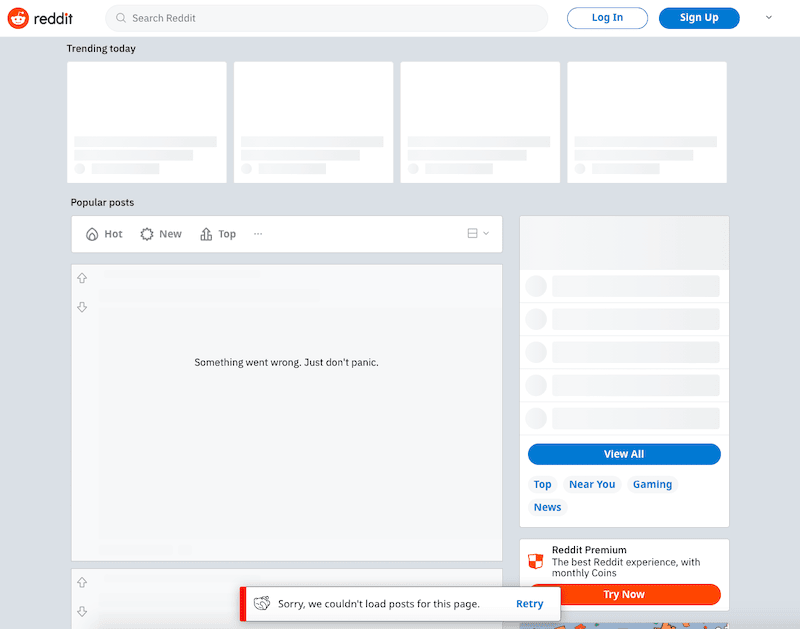800x629 pixels.
Task: Upvote the second post placeholder
Action: [x=82, y=582]
